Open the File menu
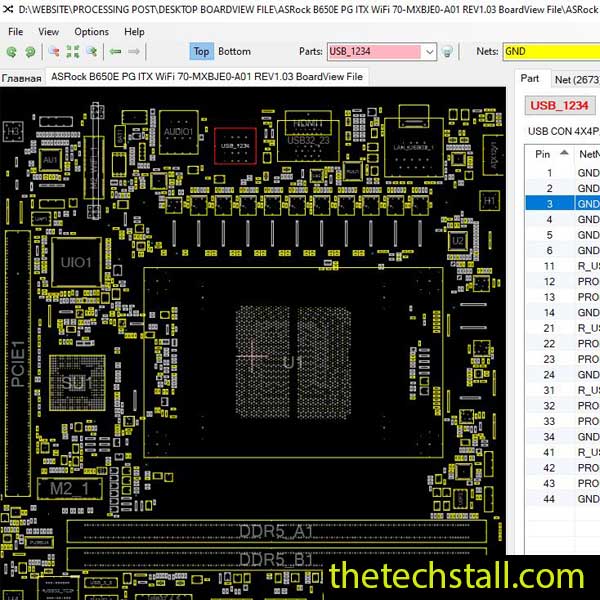Screen dimensions: 600x600 coord(16,31)
